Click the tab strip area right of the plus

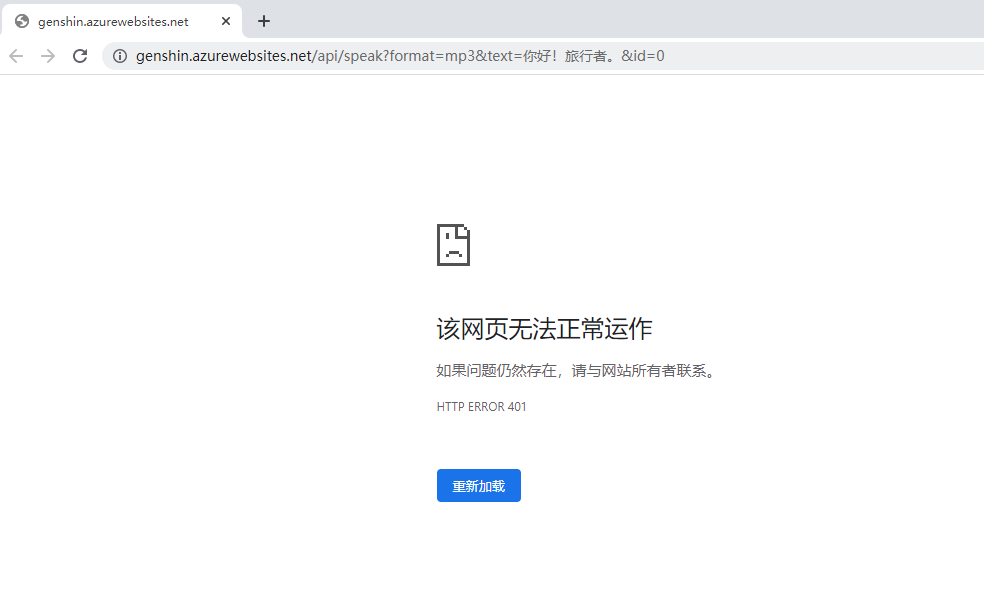click(x=500, y=20)
